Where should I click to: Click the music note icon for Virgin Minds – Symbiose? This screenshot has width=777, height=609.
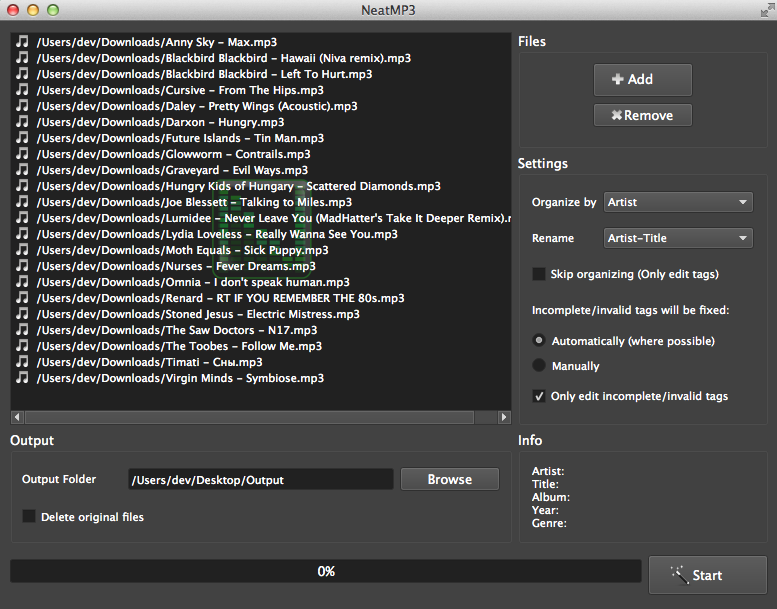coord(22,378)
